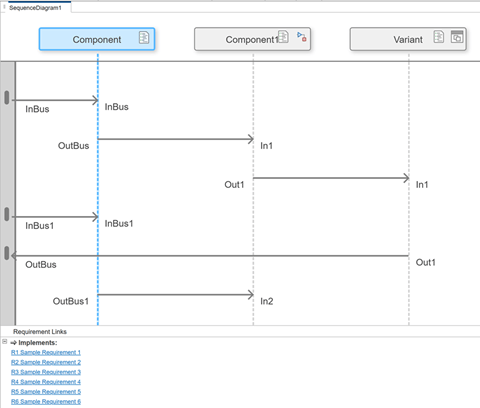Viewport: 480px width, 408px height.
Task: Select the Component1 lifeline header
Action: click(x=252, y=39)
